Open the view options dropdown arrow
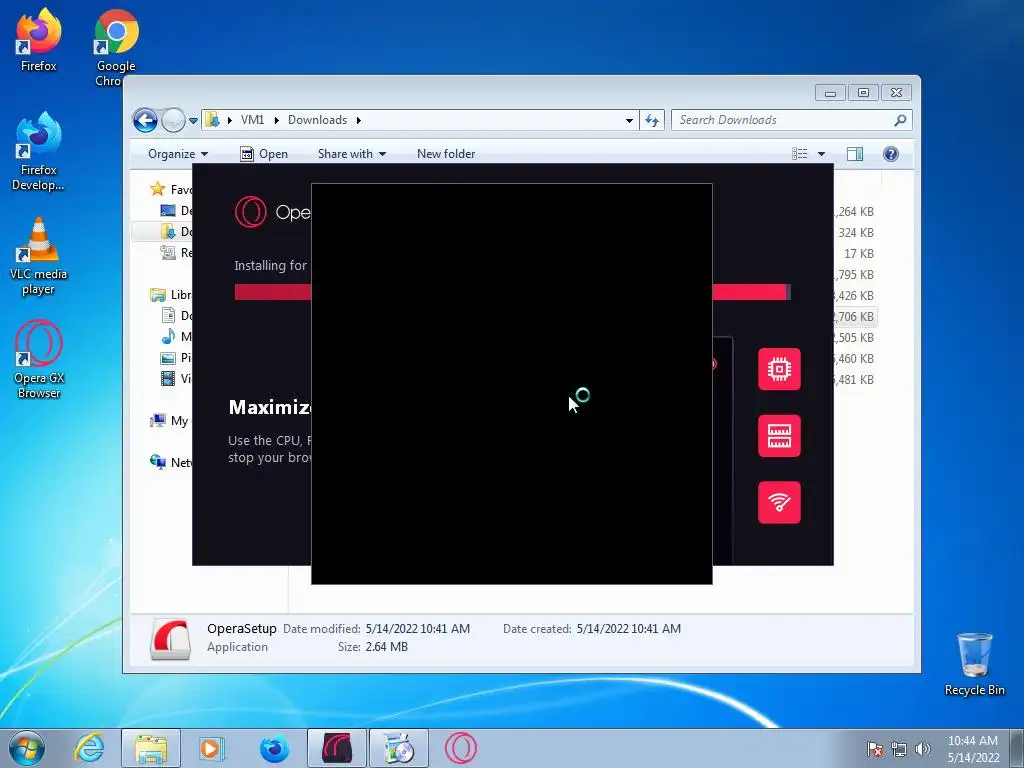Image resolution: width=1024 pixels, height=768 pixels. [822, 154]
